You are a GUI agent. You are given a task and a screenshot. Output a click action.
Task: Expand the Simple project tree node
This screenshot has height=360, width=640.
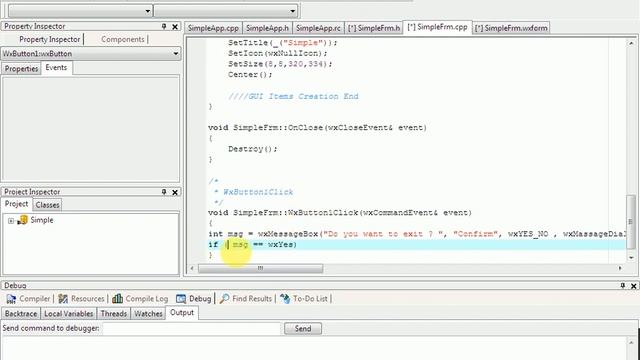[x=11, y=221]
